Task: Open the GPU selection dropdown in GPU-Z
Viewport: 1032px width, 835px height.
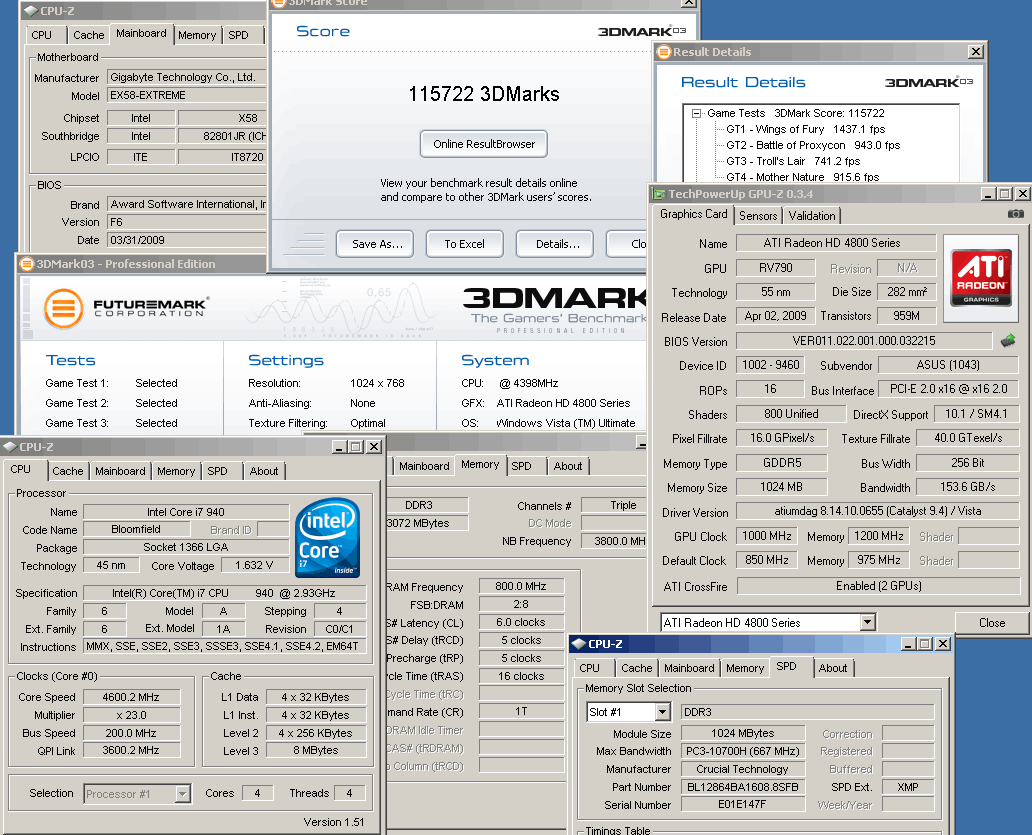Action: click(x=867, y=622)
